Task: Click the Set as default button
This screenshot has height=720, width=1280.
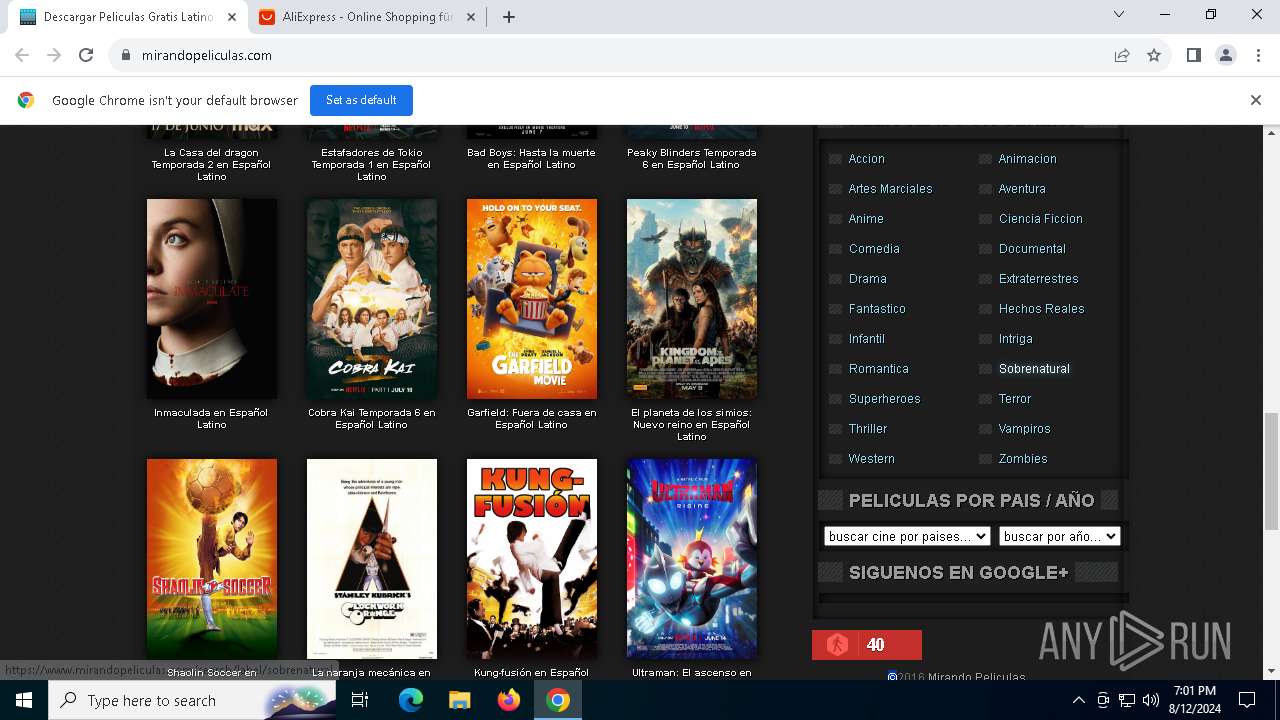Action: [361, 100]
